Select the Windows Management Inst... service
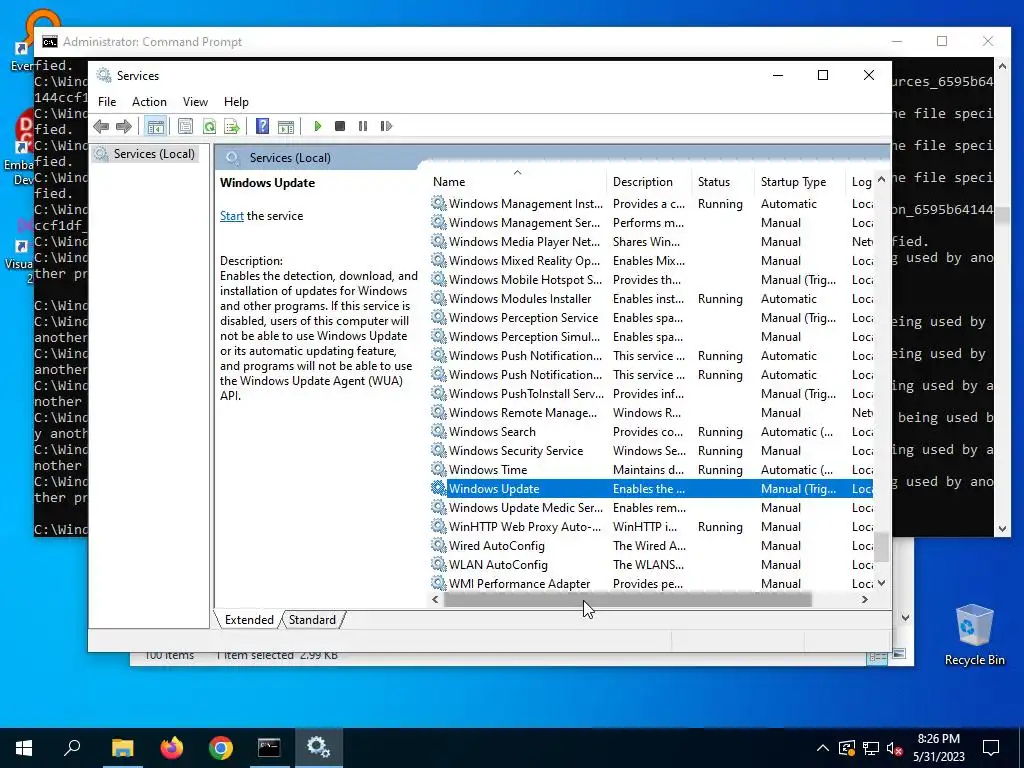The image size is (1024, 768). click(526, 204)
